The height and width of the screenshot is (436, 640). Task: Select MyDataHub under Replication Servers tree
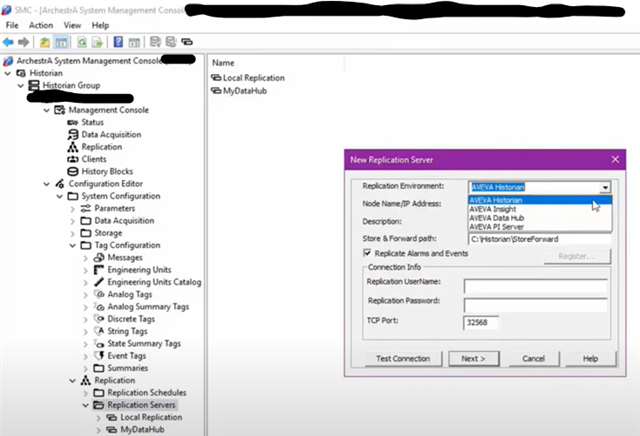tap(142, 429)
